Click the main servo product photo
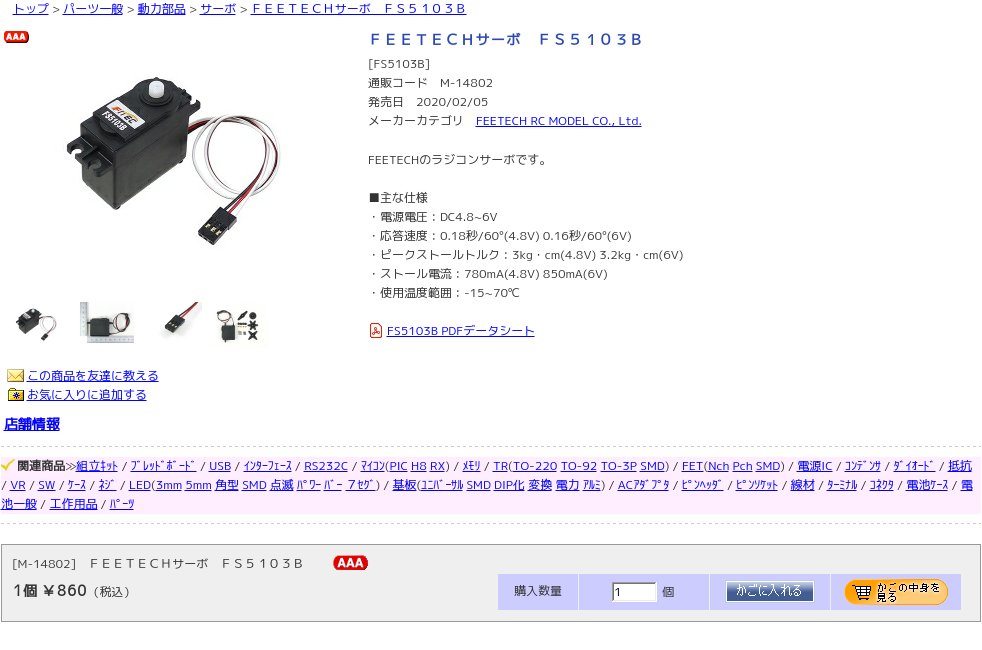This screenshot has width=982, height=650. click(x=173, y=159)
